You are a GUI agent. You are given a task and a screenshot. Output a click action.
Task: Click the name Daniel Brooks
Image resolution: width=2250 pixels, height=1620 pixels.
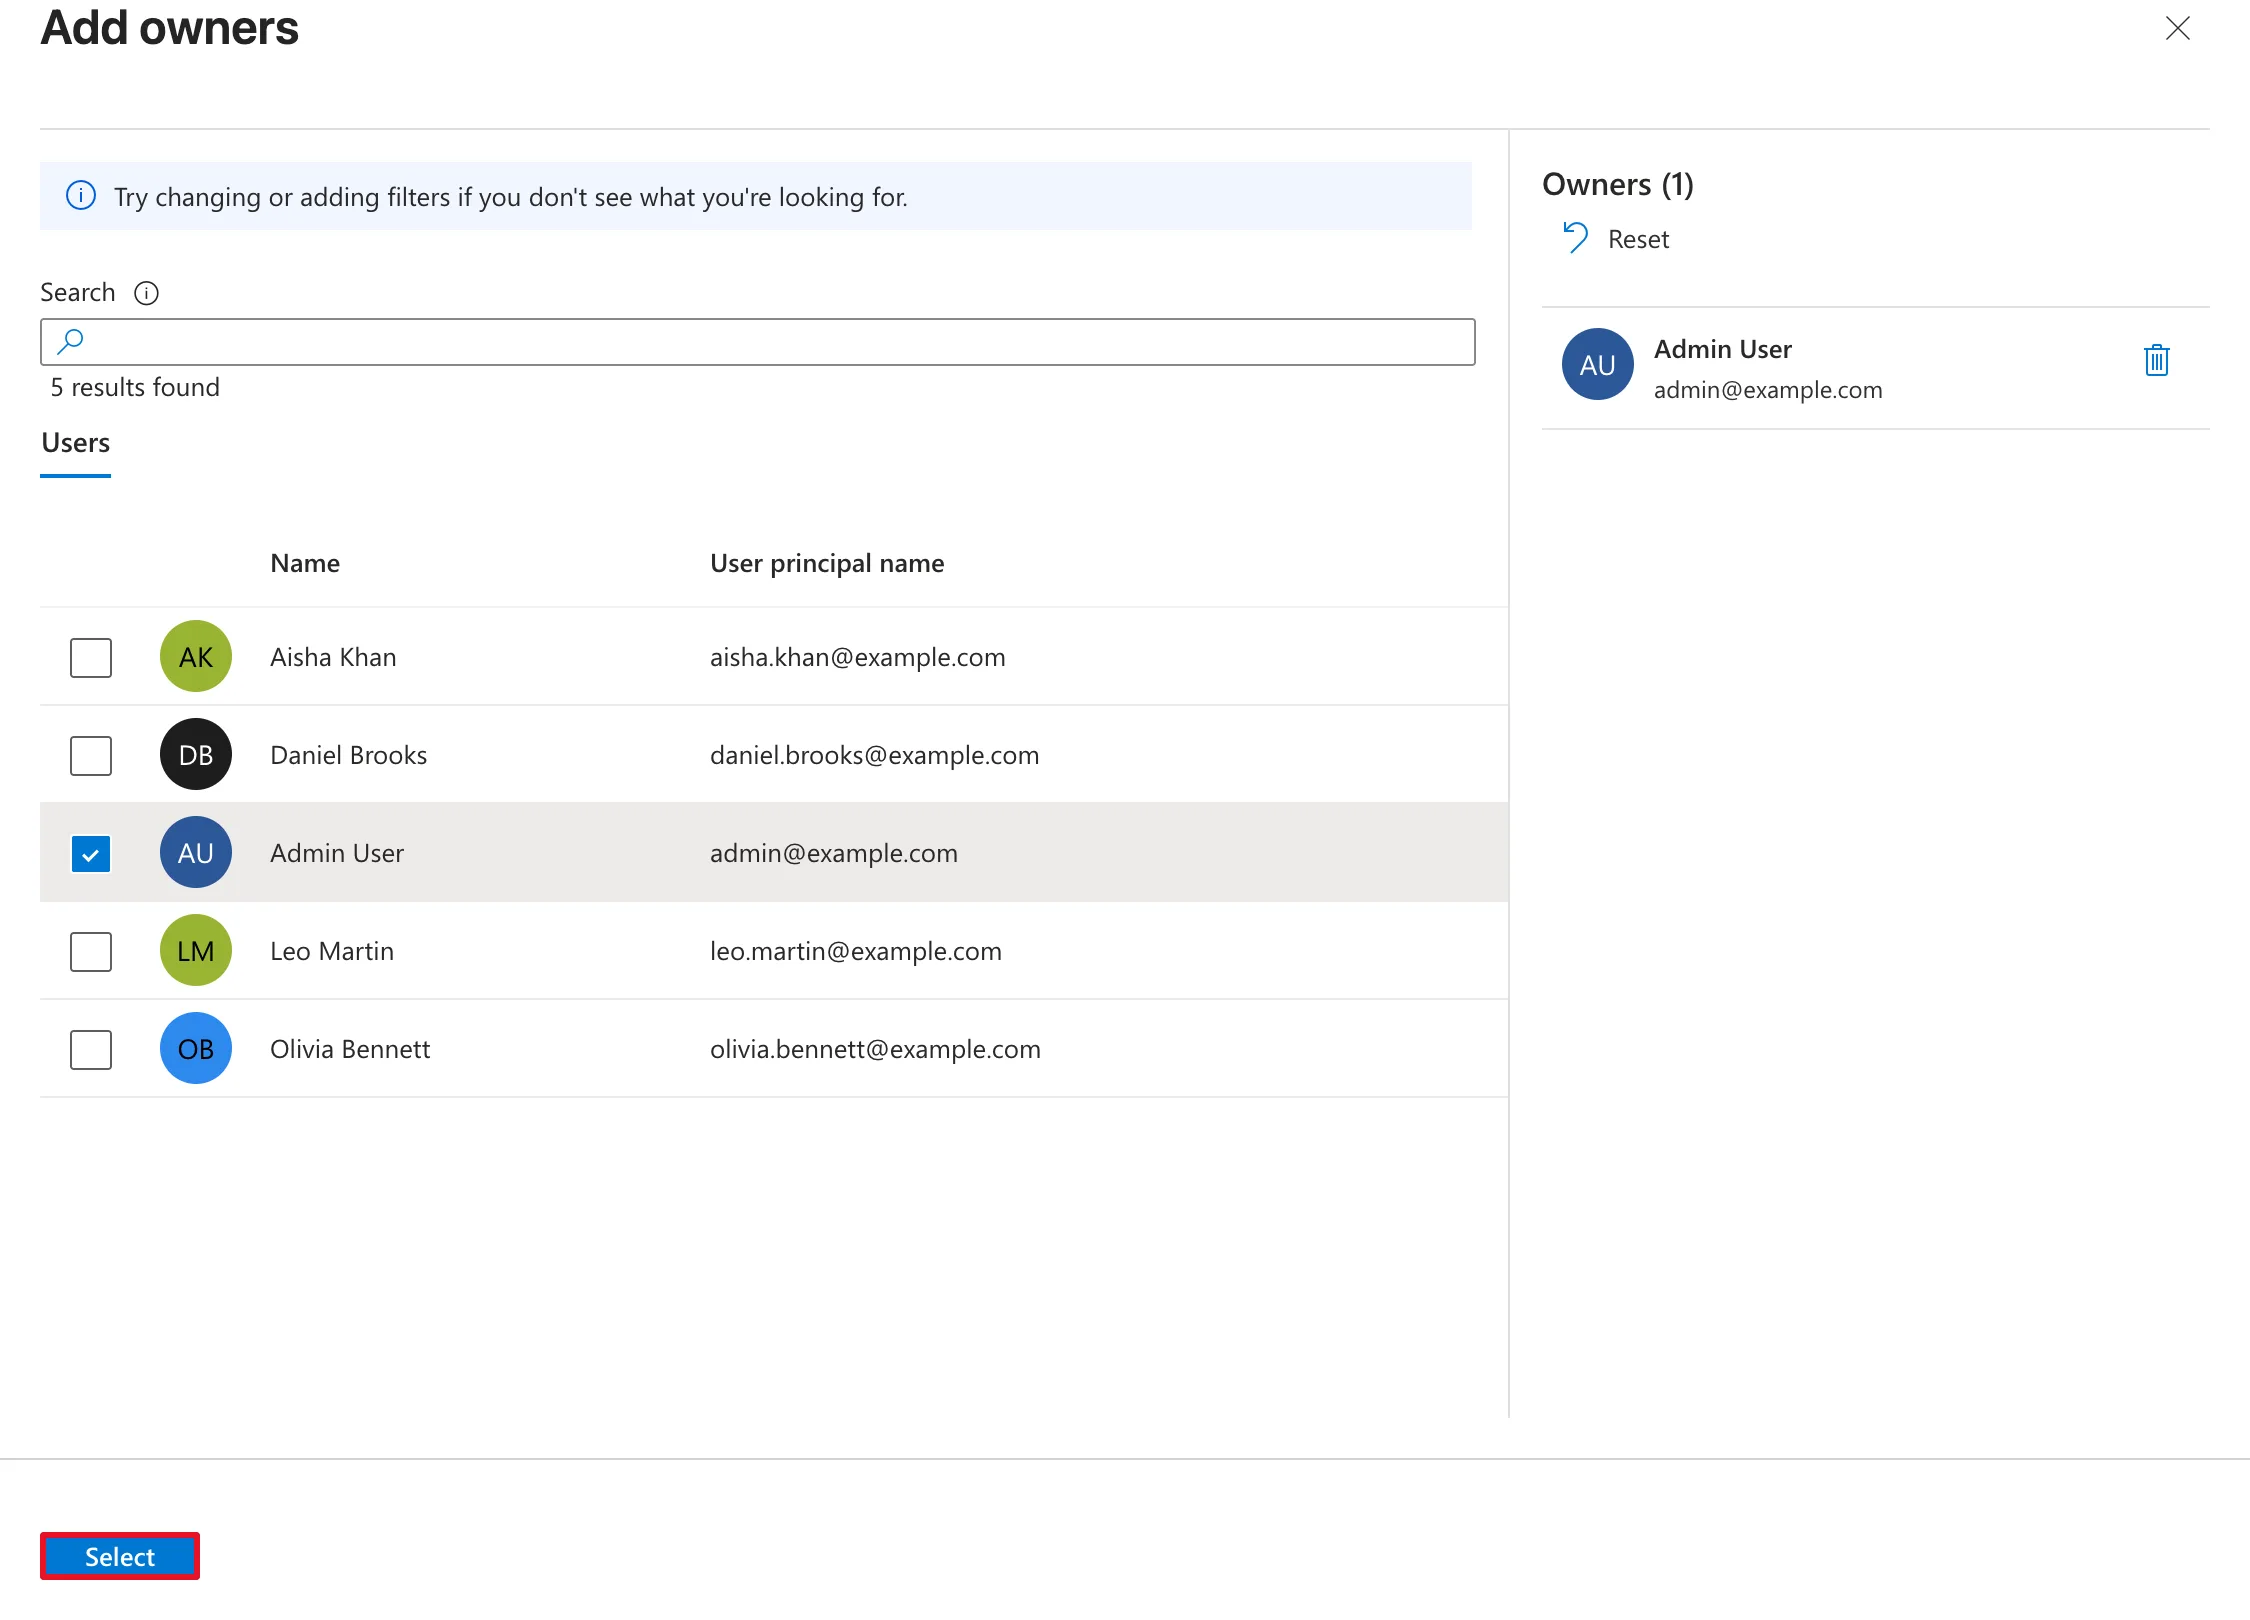pos(348,755)
